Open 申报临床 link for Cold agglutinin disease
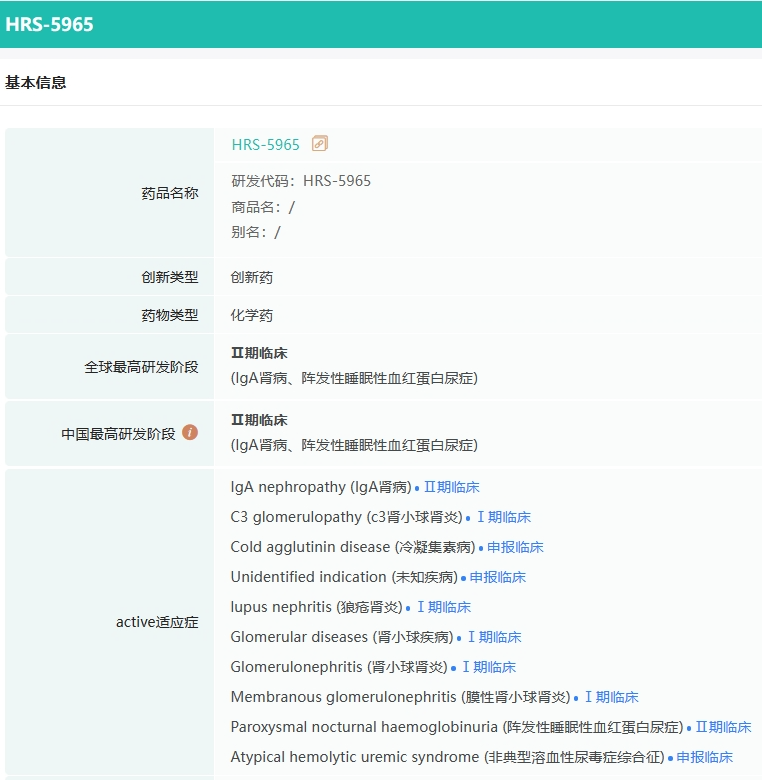 coord(515,547)
